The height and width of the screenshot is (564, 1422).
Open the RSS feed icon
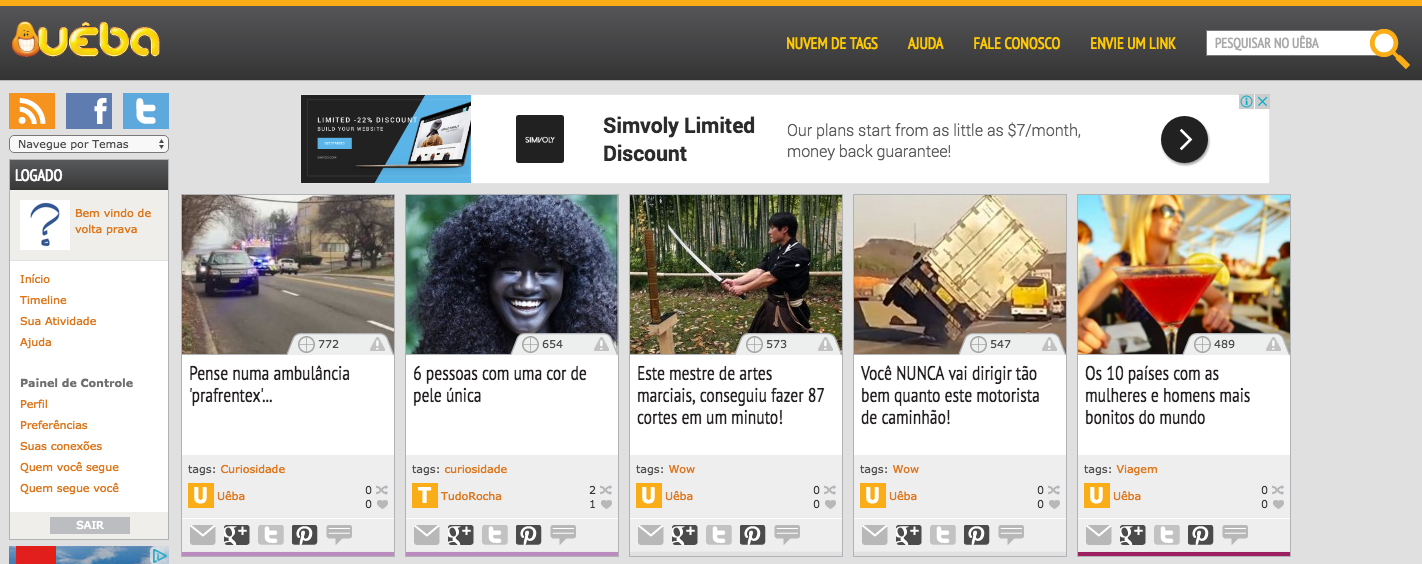pos(32,111)
